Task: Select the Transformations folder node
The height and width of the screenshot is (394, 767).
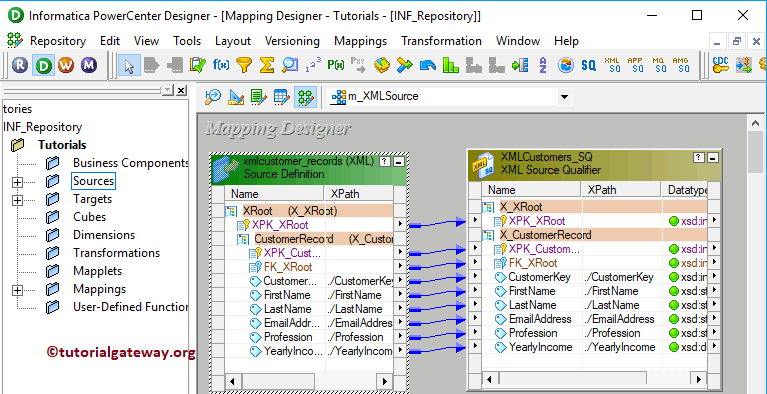Action: 116,253
